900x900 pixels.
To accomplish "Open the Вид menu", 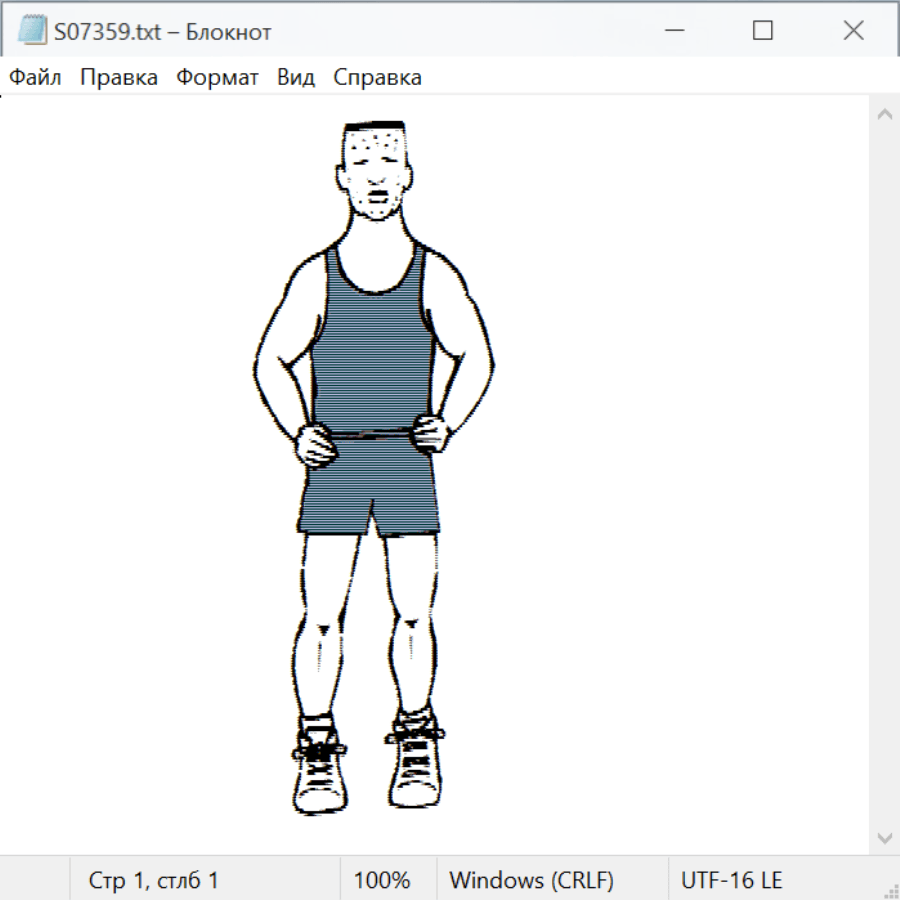I will pos(296,77).
